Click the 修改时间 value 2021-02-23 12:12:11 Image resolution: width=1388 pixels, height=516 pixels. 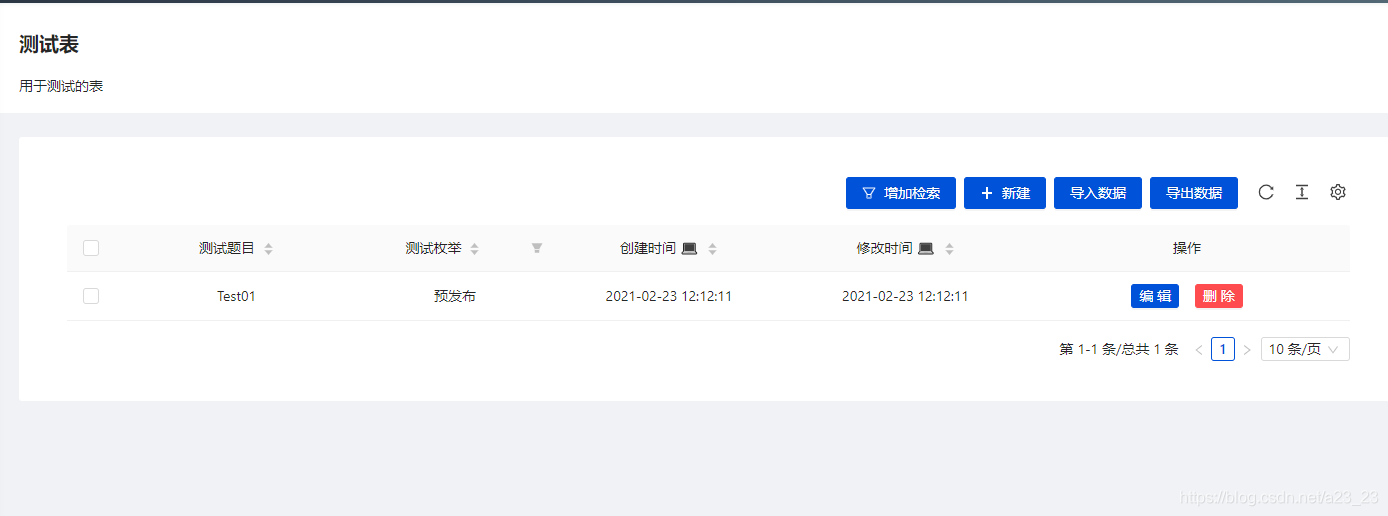905,296
